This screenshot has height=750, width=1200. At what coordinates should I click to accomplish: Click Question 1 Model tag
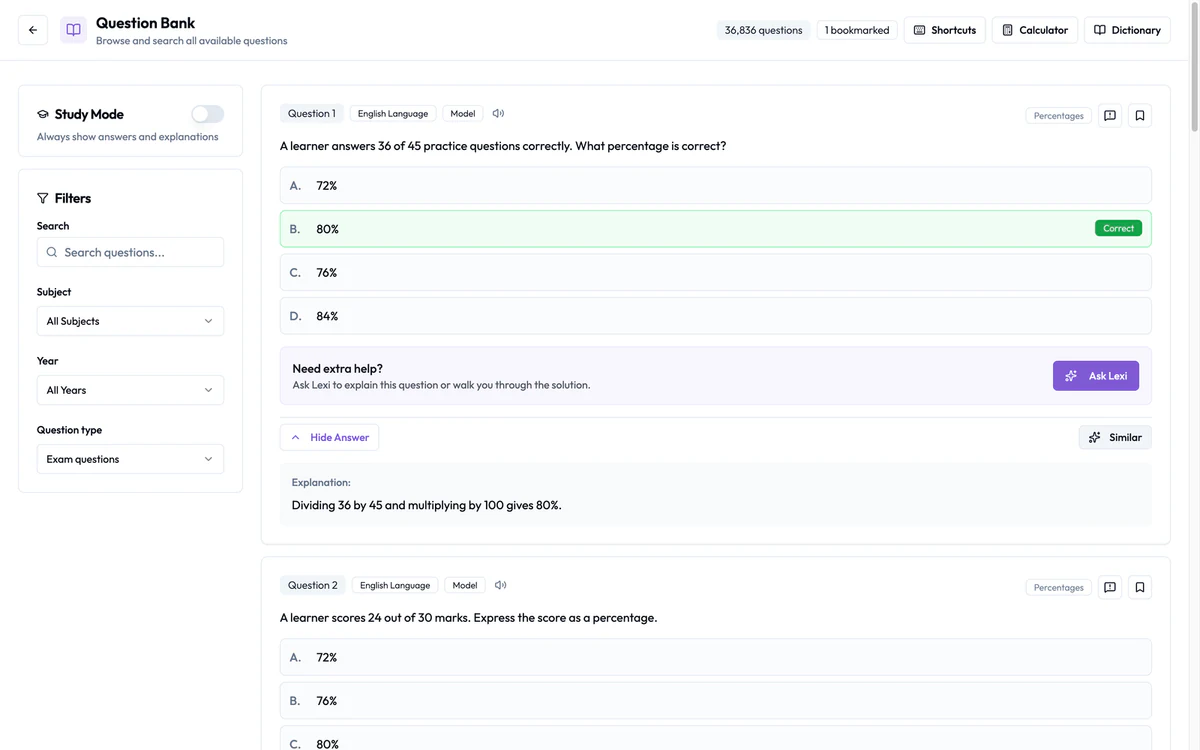click(463, 113)
